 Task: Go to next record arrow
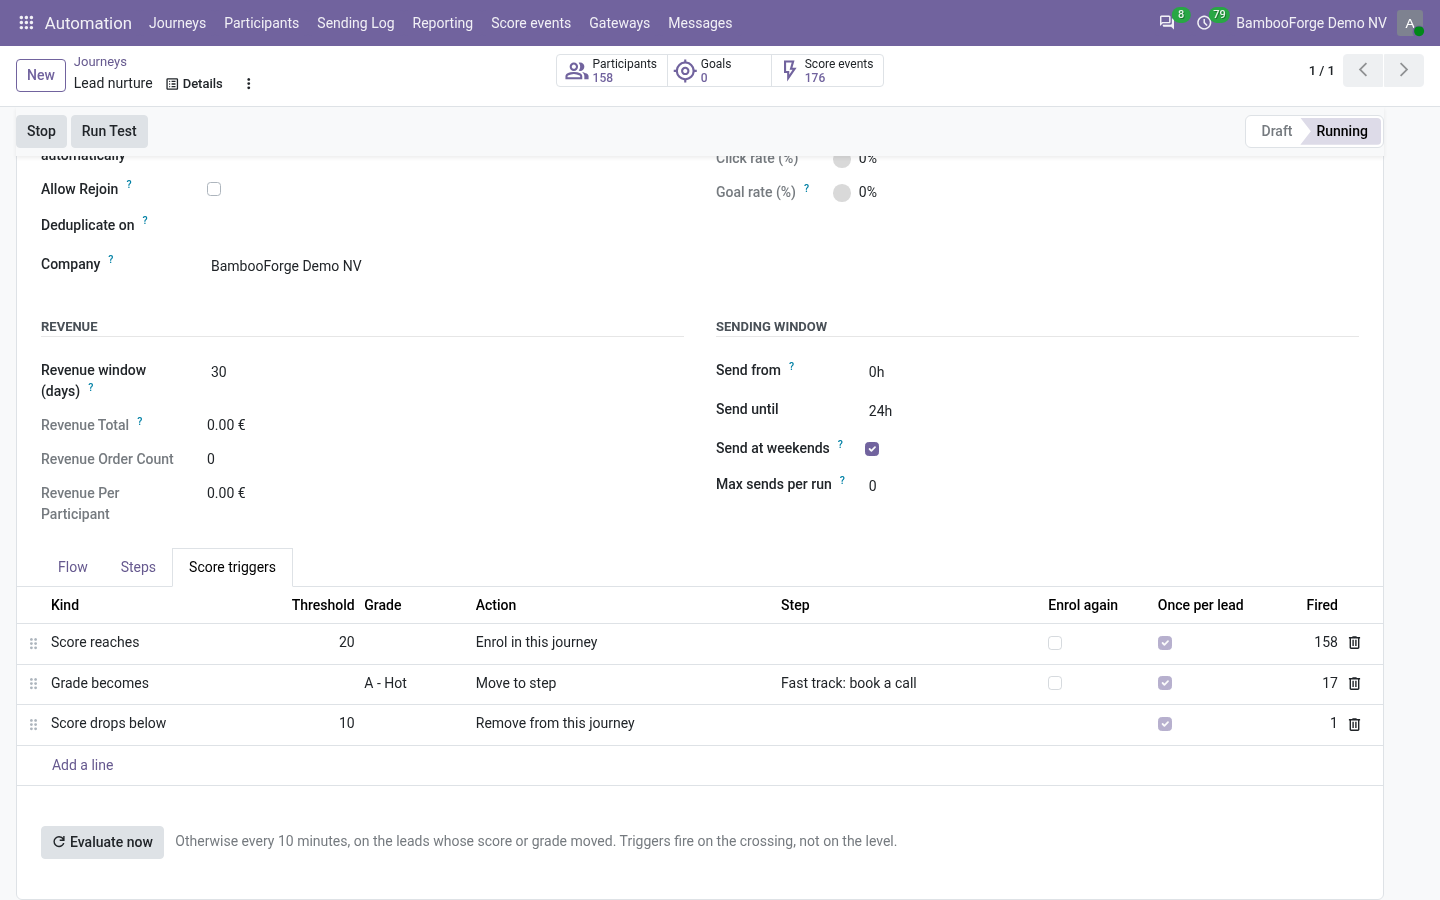point(1403,70)
